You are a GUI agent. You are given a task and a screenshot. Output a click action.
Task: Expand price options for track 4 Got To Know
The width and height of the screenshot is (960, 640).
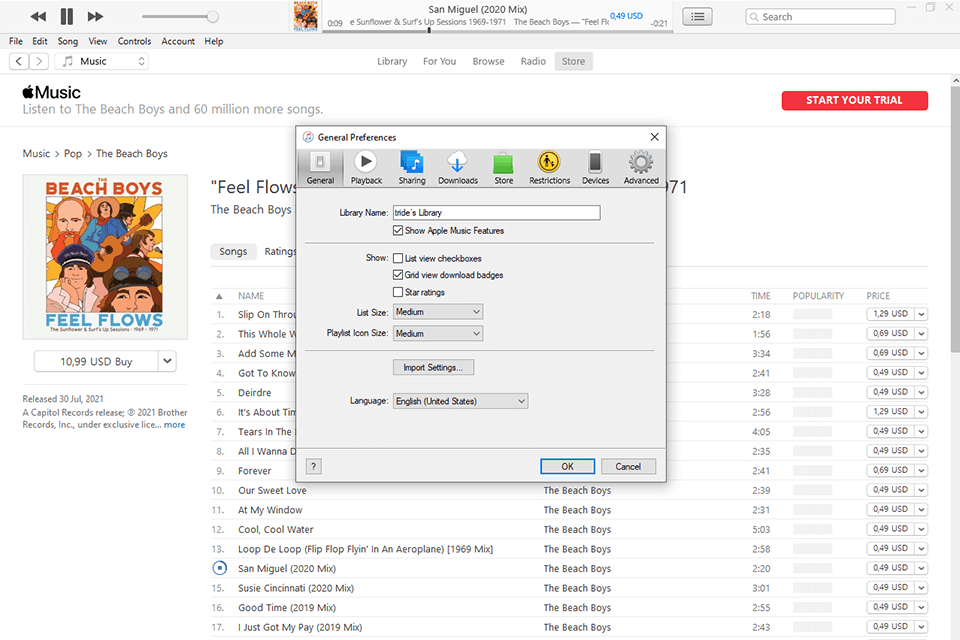pos(921,372)
